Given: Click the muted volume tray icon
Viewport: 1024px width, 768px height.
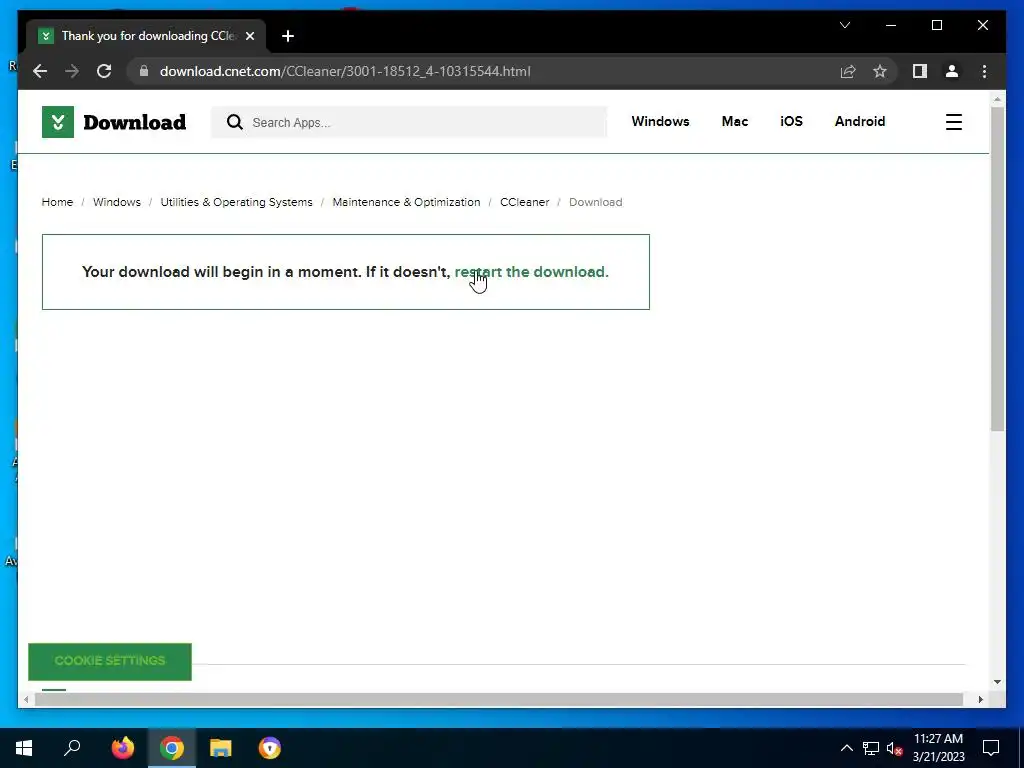Looking at the screenshot, I should [x=895, y=748].
